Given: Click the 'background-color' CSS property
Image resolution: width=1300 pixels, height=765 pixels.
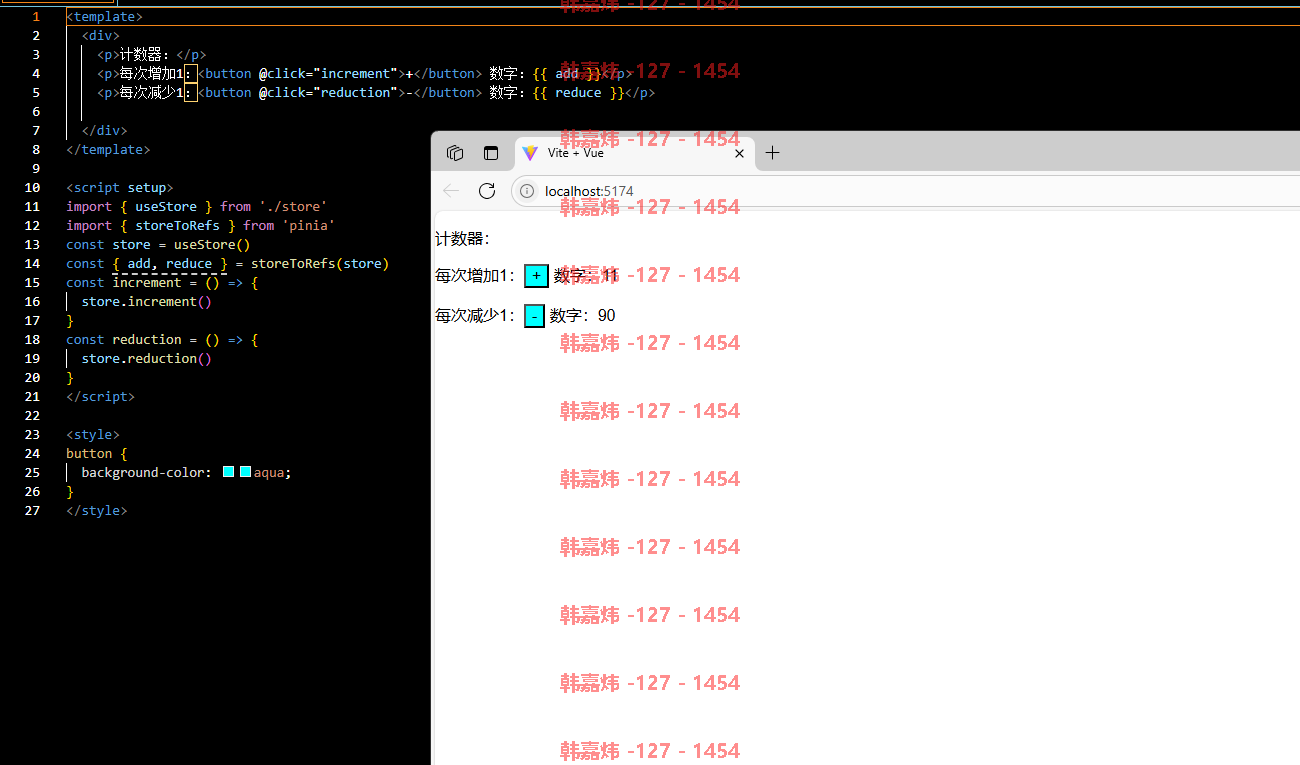Looking at the screenshot, I should click(x=143, y=472).
